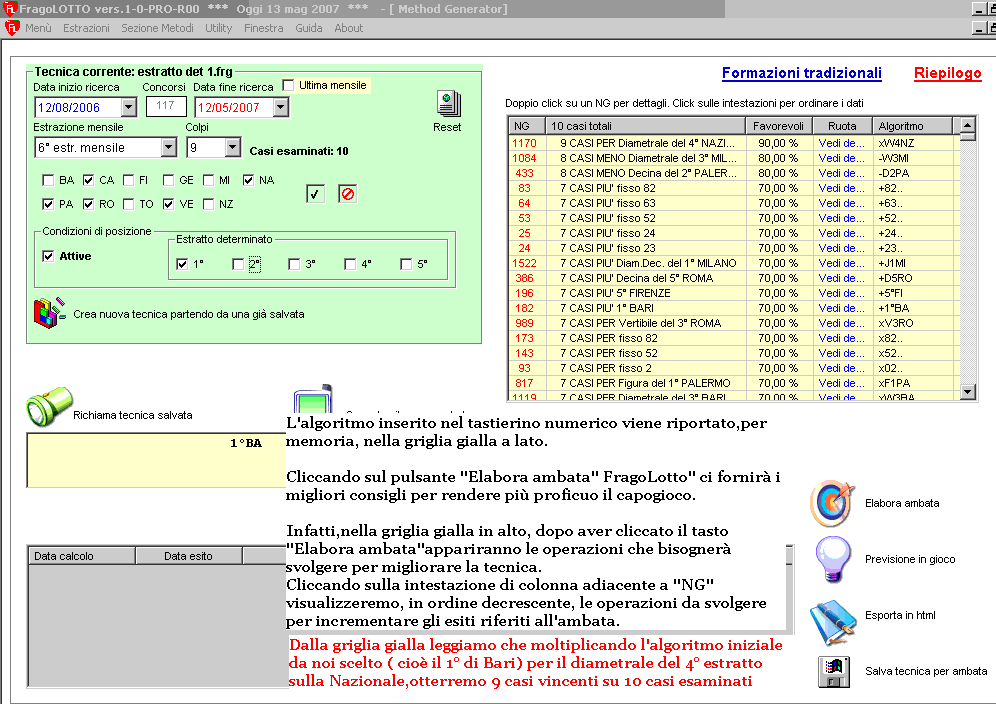Click the Formazioni tradizionali link
The width and height of the screenshot is (996, 704).
click(x=801, y=73)
